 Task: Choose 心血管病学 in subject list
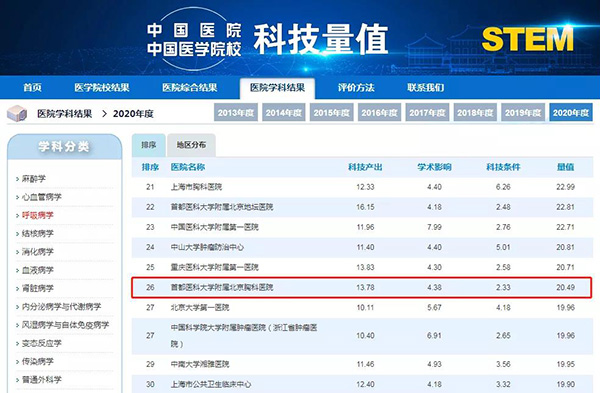(42, 197)
